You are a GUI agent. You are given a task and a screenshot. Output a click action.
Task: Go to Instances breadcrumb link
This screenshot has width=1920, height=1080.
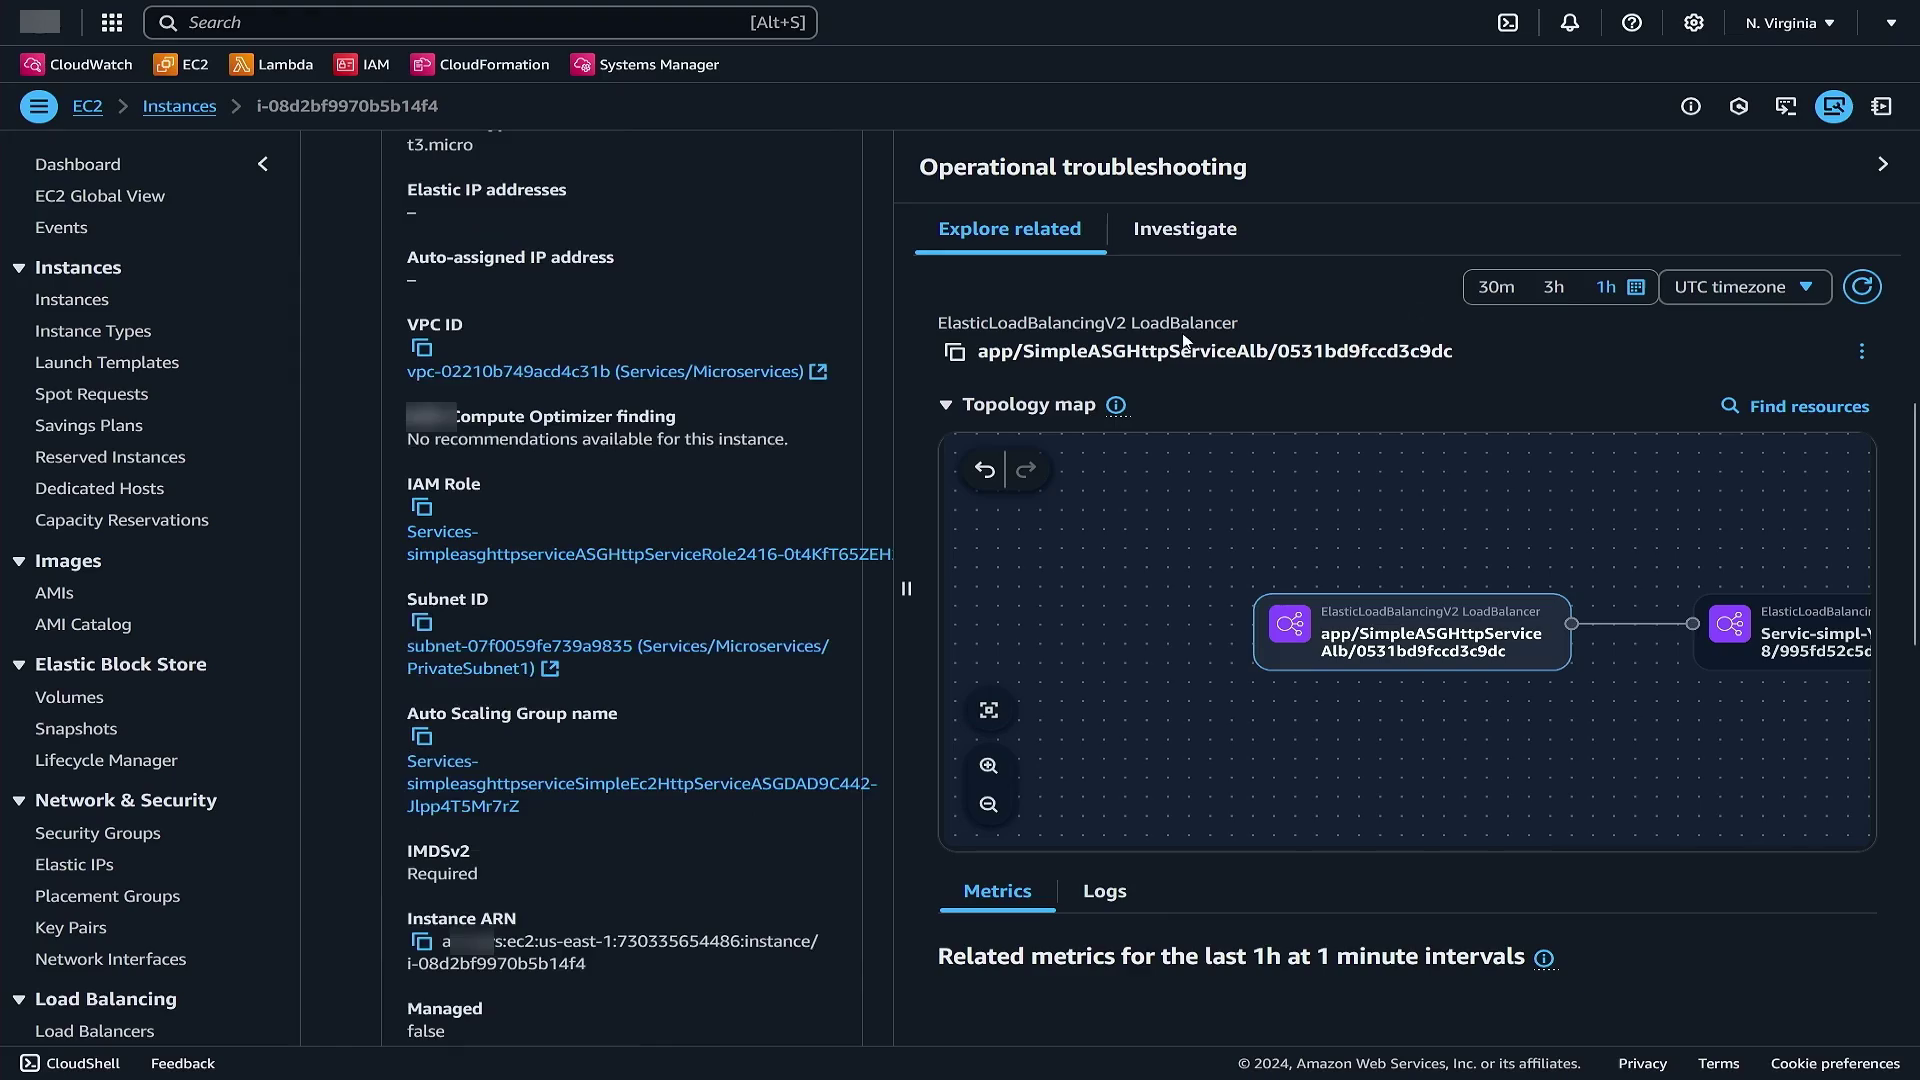tap(179, 106)
